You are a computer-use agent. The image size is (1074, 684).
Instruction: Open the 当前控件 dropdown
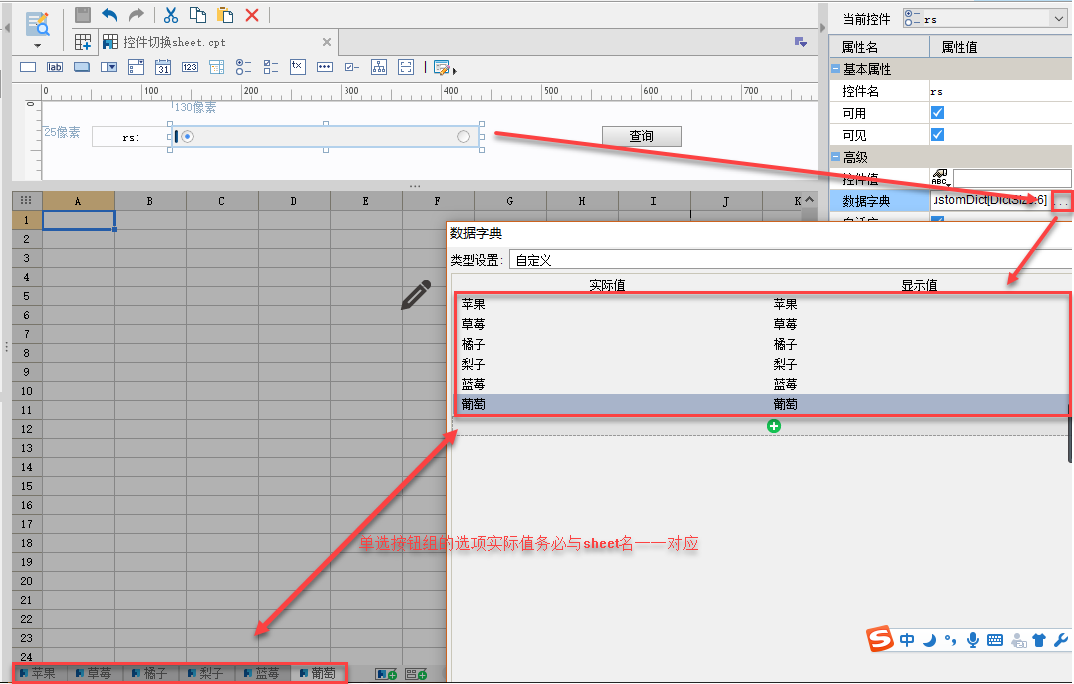[x=1059, y=18]
